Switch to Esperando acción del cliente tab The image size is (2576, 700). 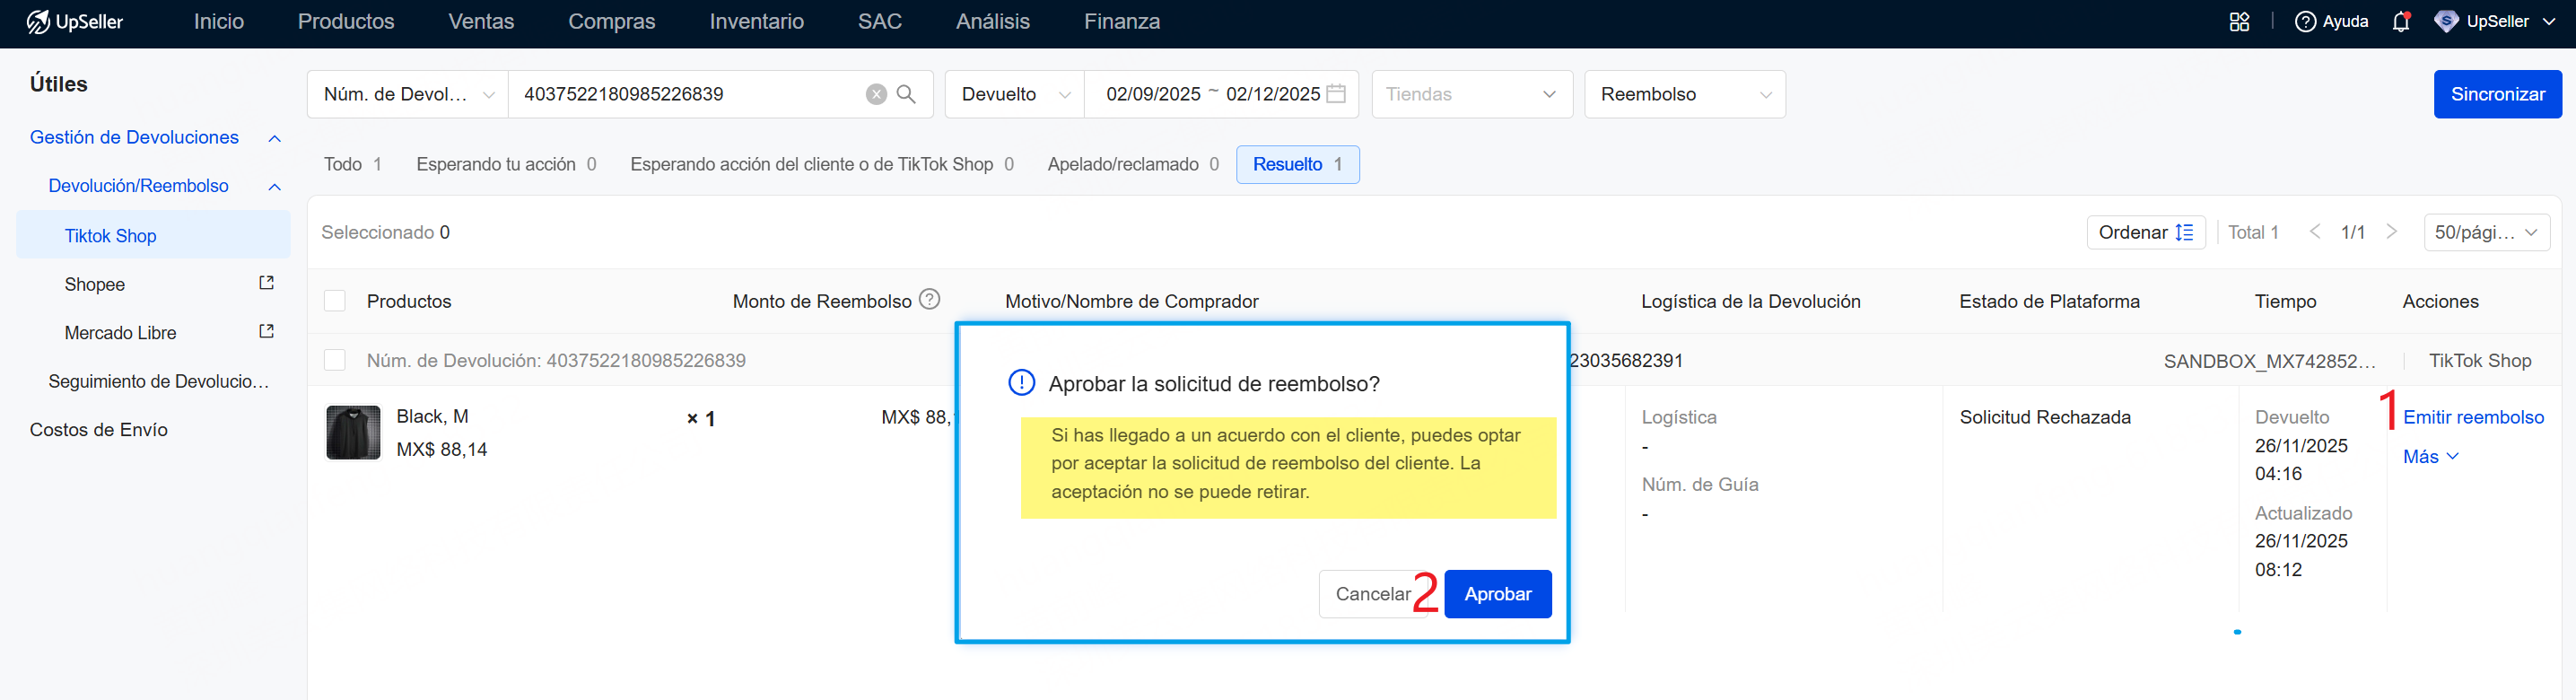point(822,164)
